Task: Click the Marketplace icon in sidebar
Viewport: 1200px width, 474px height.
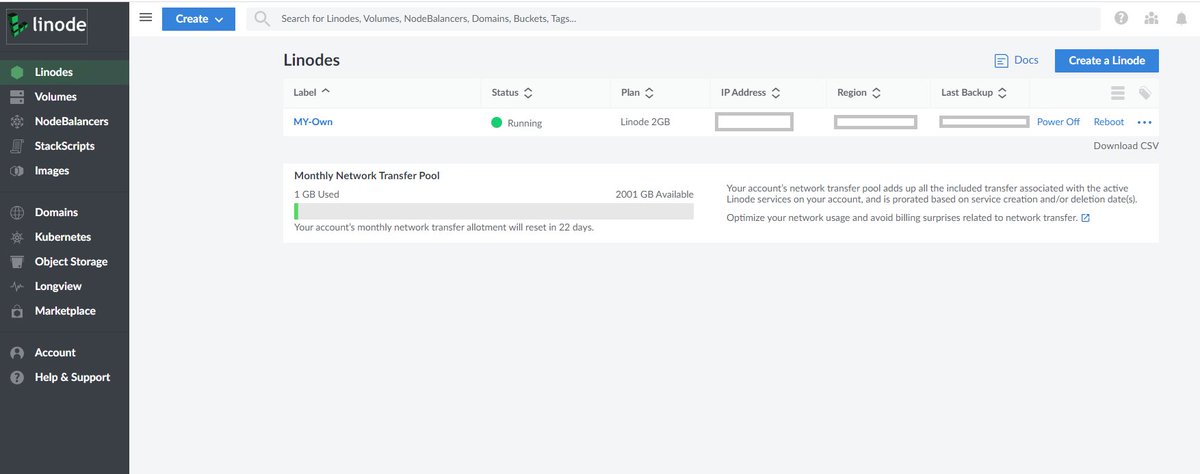Action: pyautogui.click(x=17, y=311)
